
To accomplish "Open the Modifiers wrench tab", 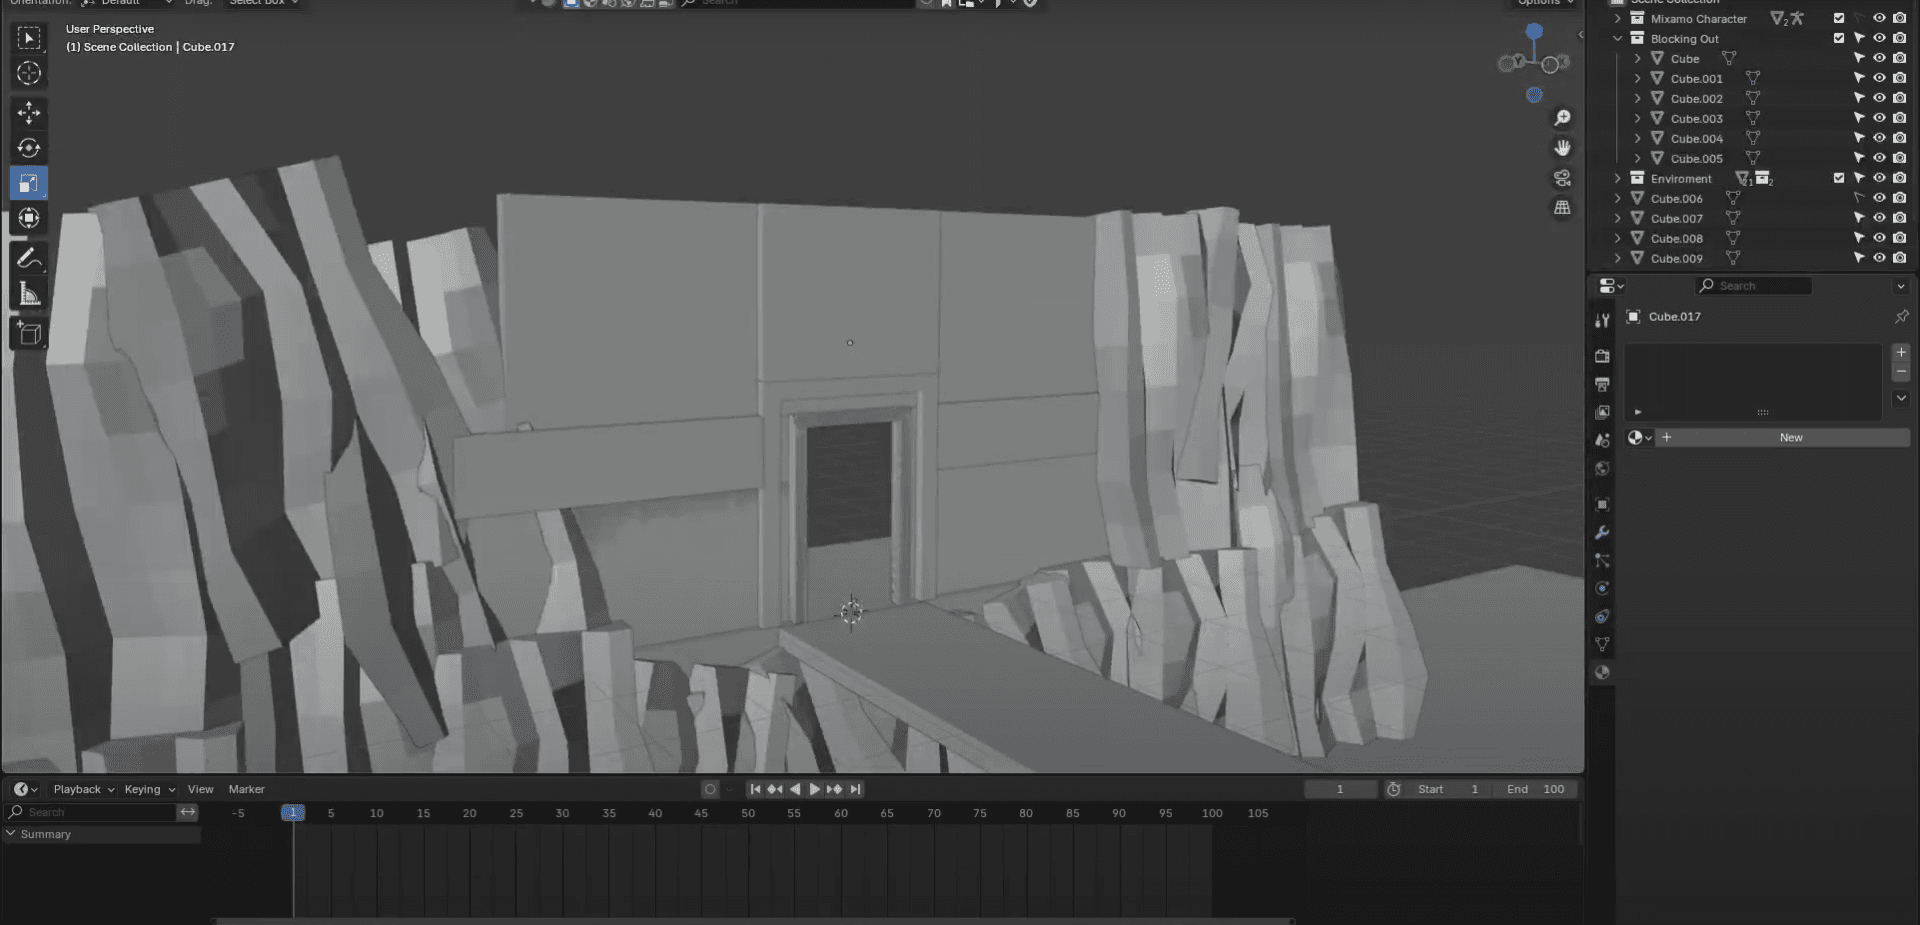I will [x=1602, y=532].
